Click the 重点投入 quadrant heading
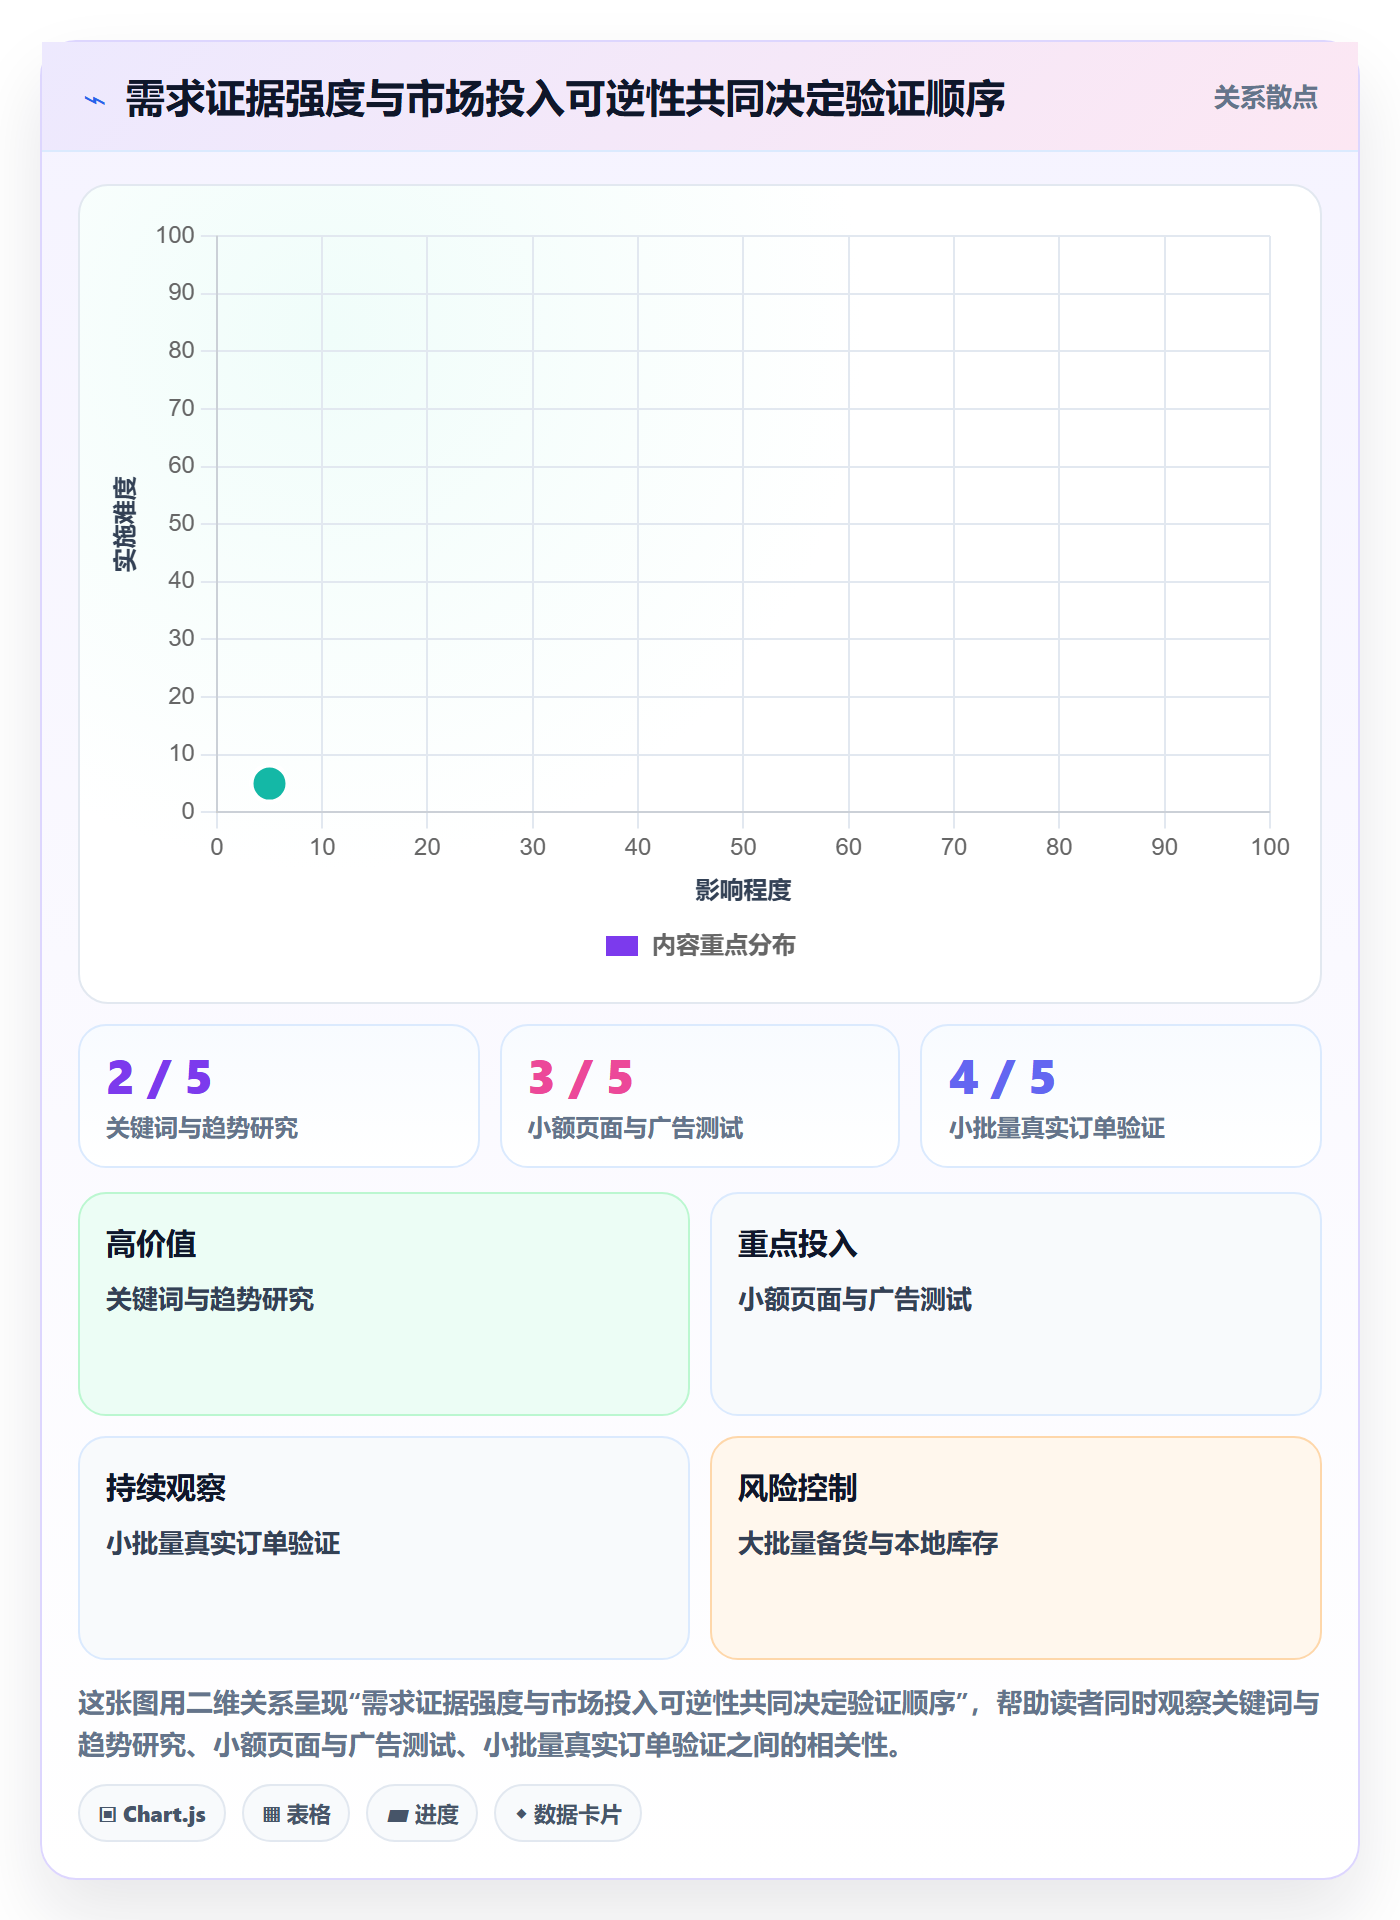This screenshot has height=1920, width=1400. (x=798, y=1244)
